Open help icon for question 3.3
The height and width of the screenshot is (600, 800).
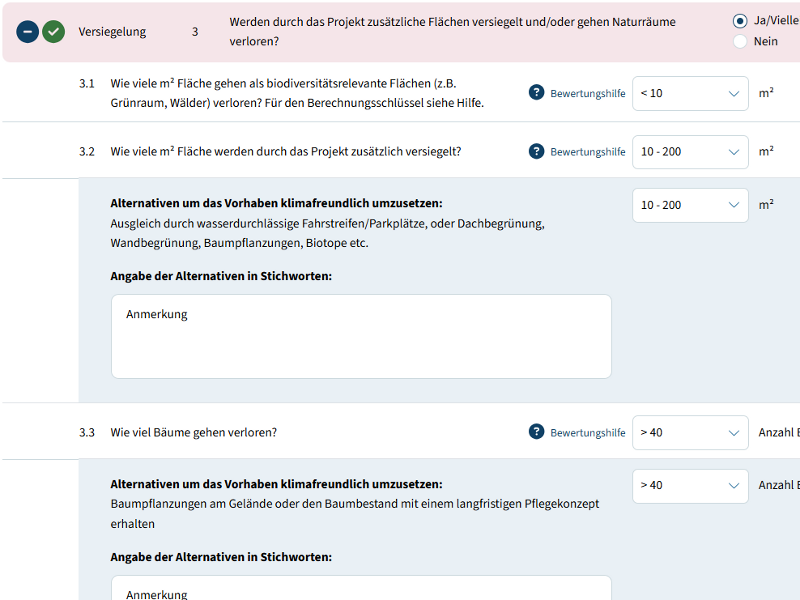pos(536,432)
